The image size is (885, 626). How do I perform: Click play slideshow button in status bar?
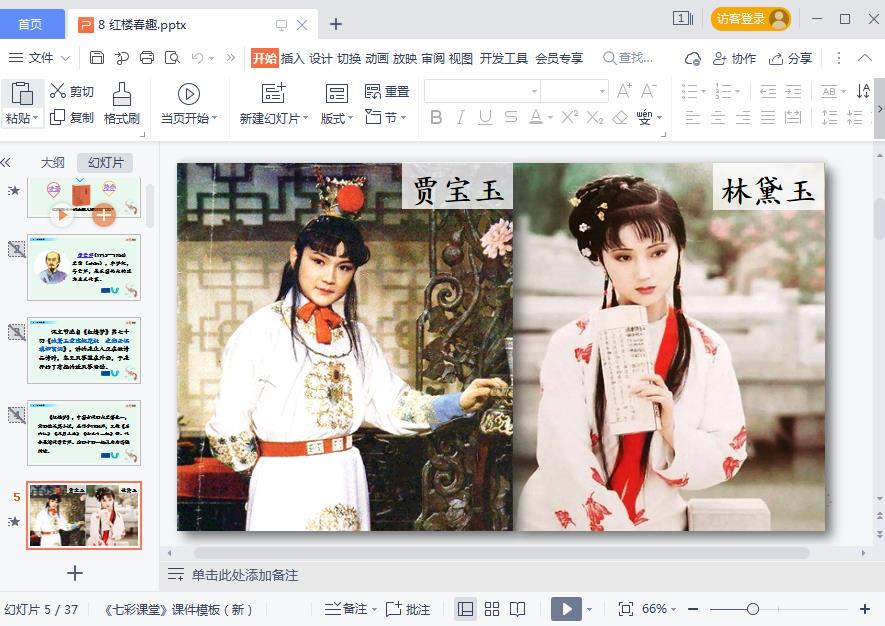click(567, 609)
